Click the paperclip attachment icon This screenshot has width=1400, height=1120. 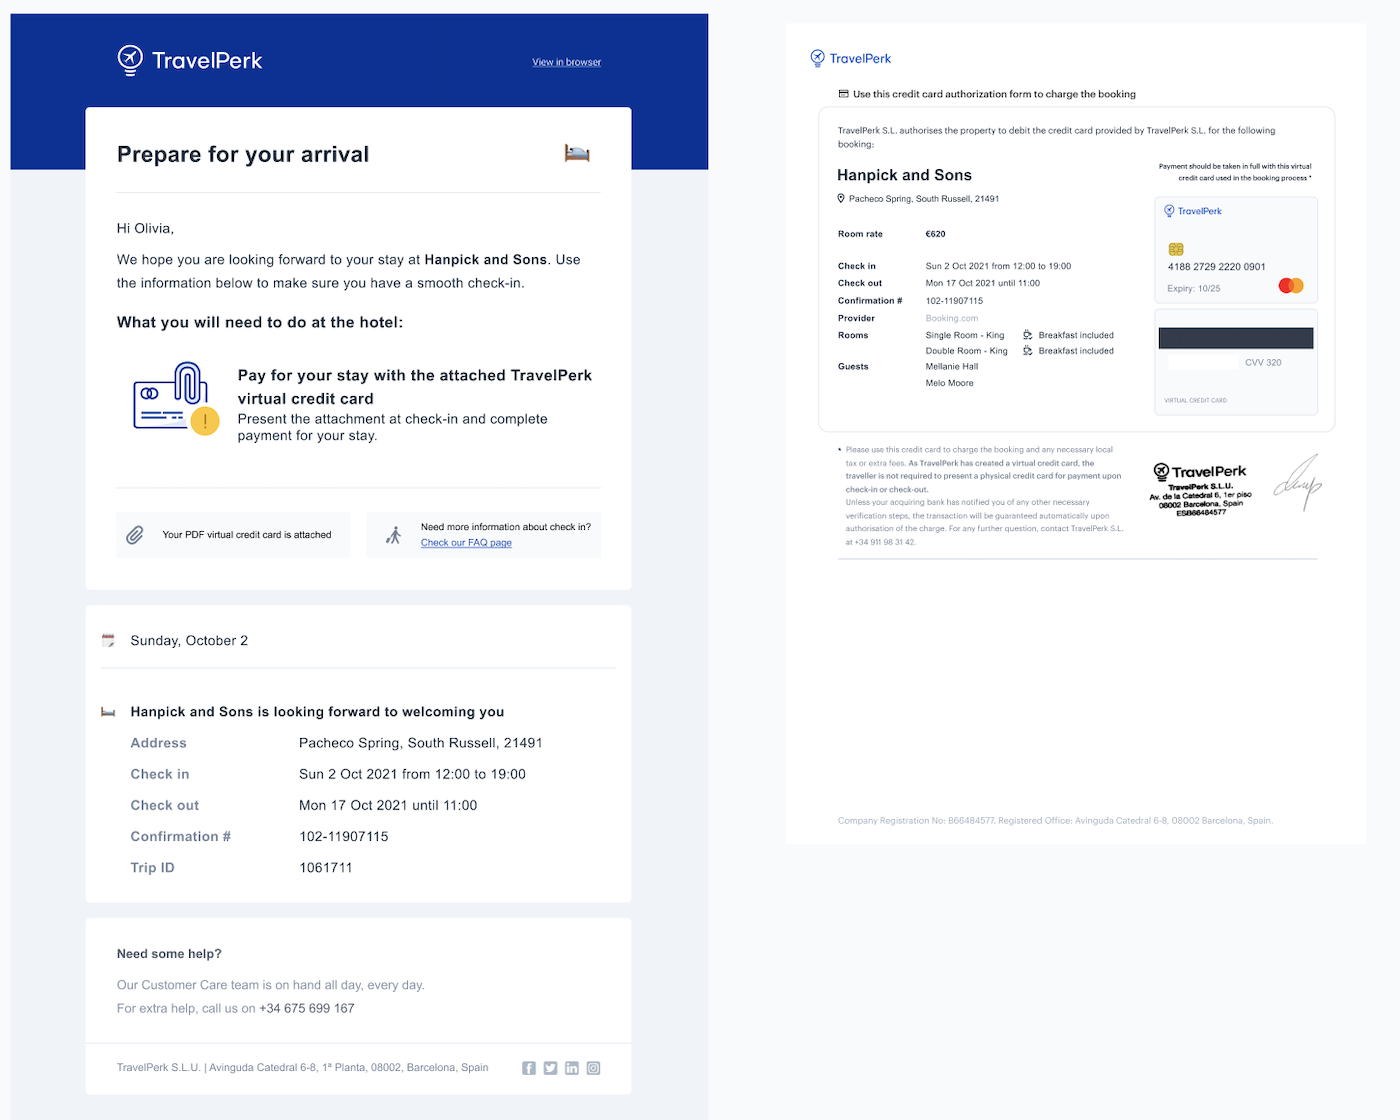tap(135, 535)
